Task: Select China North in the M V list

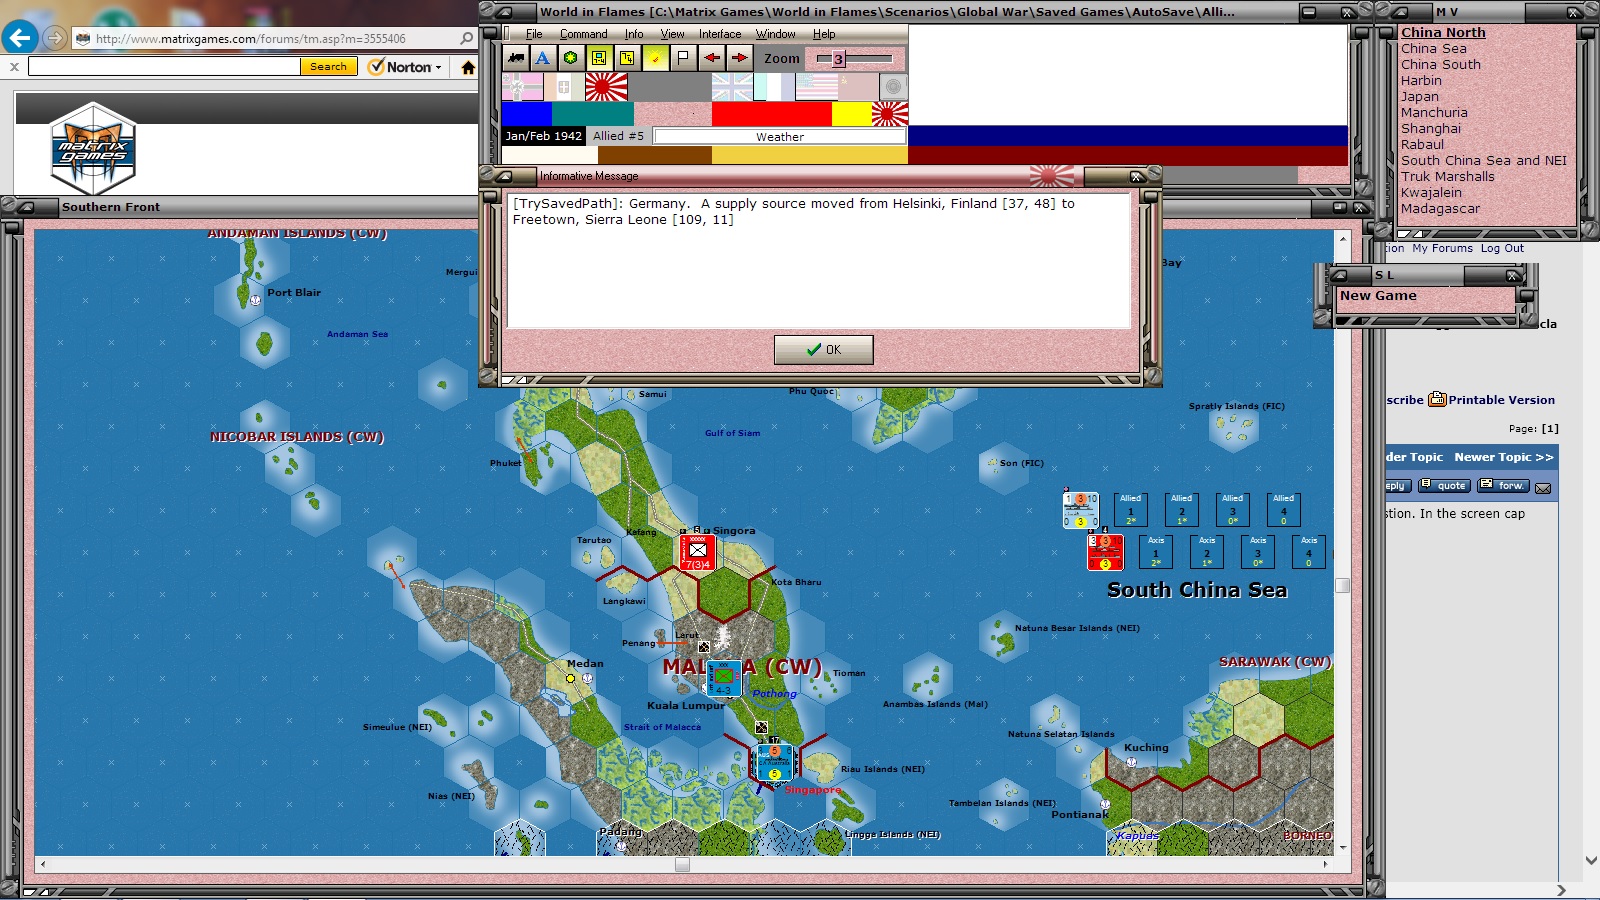Action: pyautogui.click(x=1443, y=33)
